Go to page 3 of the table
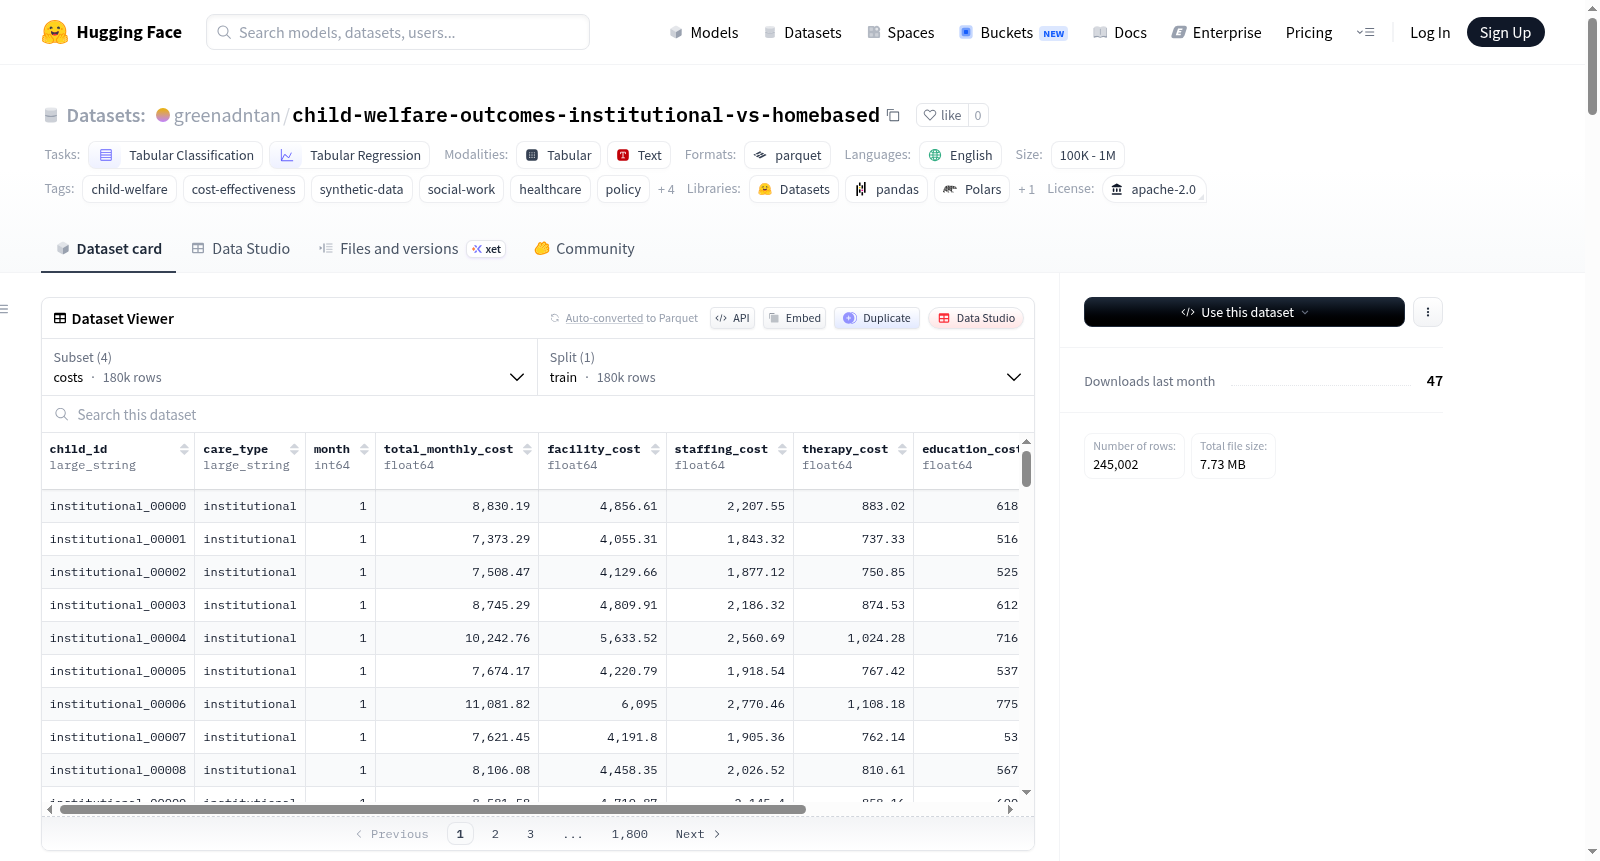Viewport: 1600px width, 861px height. [530, 834]
